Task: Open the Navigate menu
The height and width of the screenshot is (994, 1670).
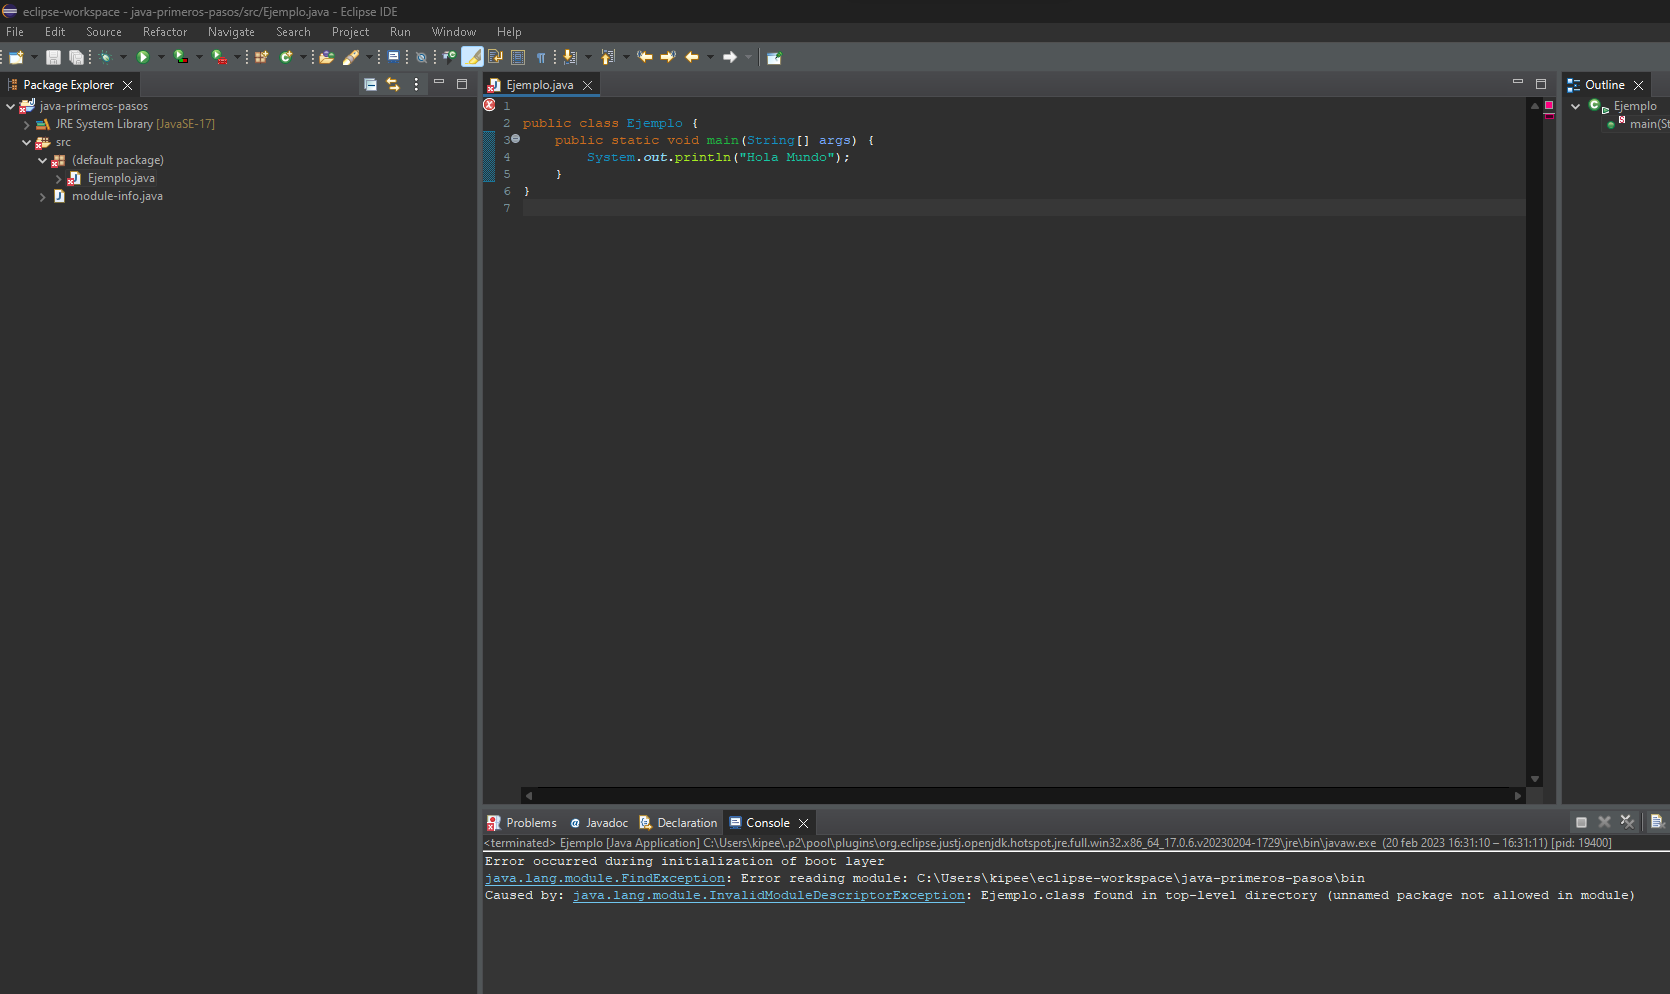Action: pos(231,32)
